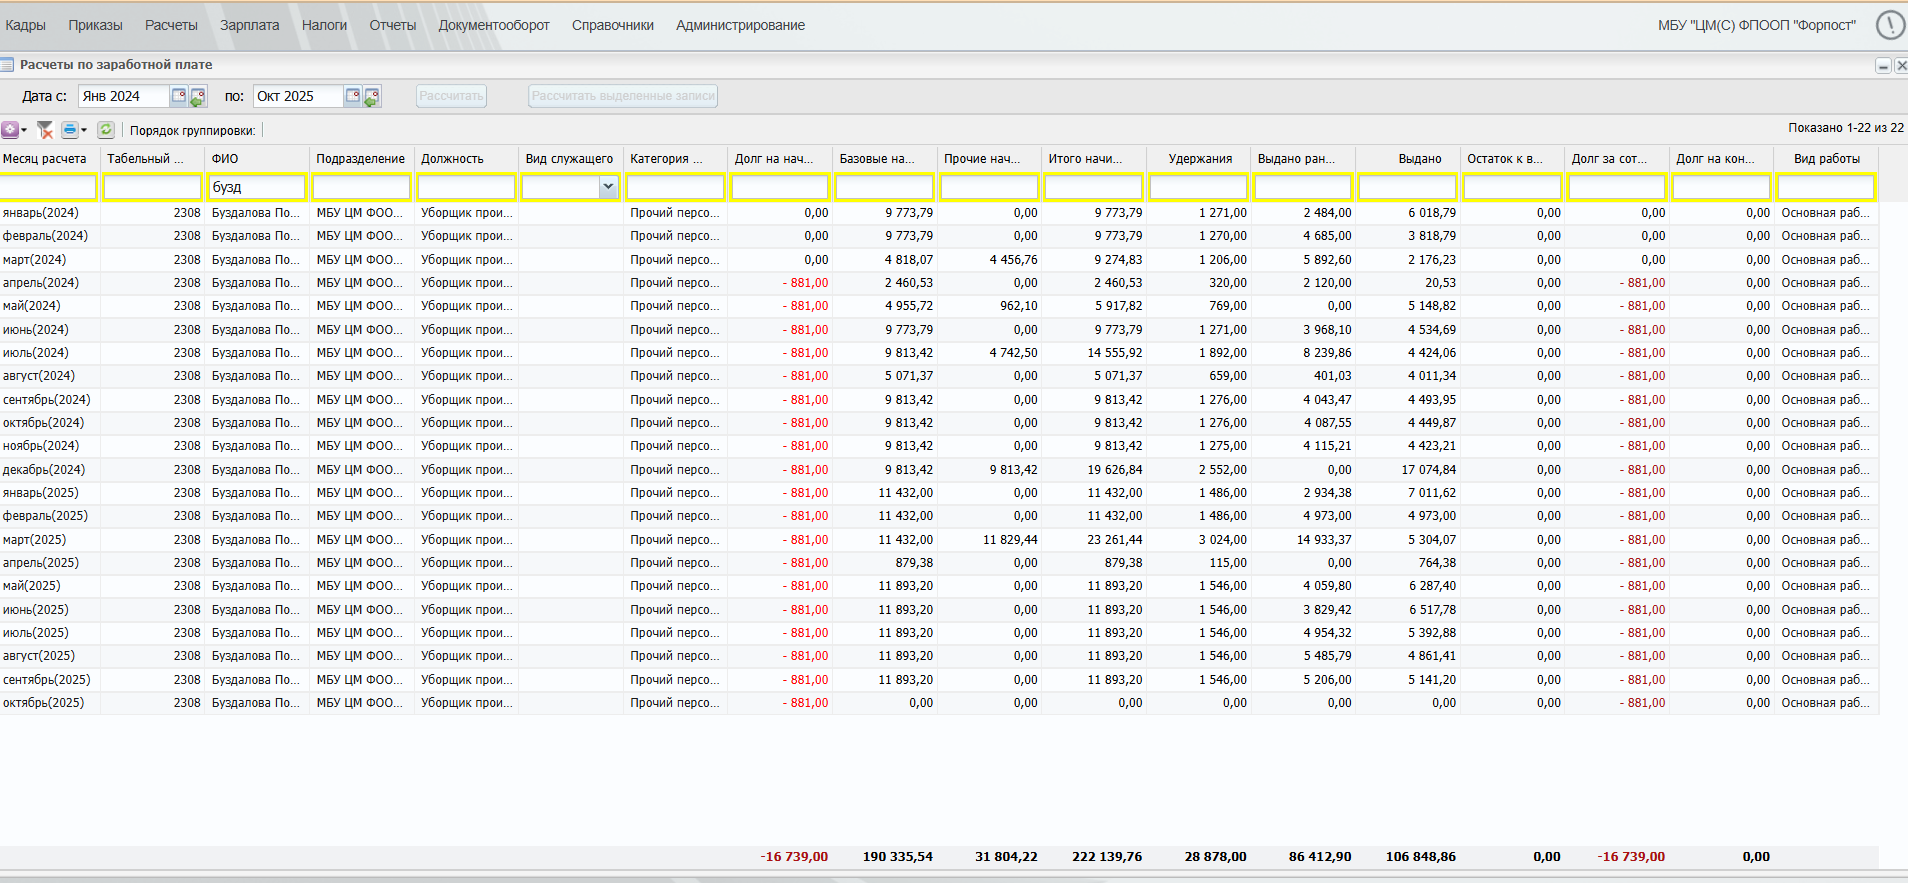Open the Вид служащего filter dropdown
The height and width of the screenshot is (883, 1908).
point(607,187)
